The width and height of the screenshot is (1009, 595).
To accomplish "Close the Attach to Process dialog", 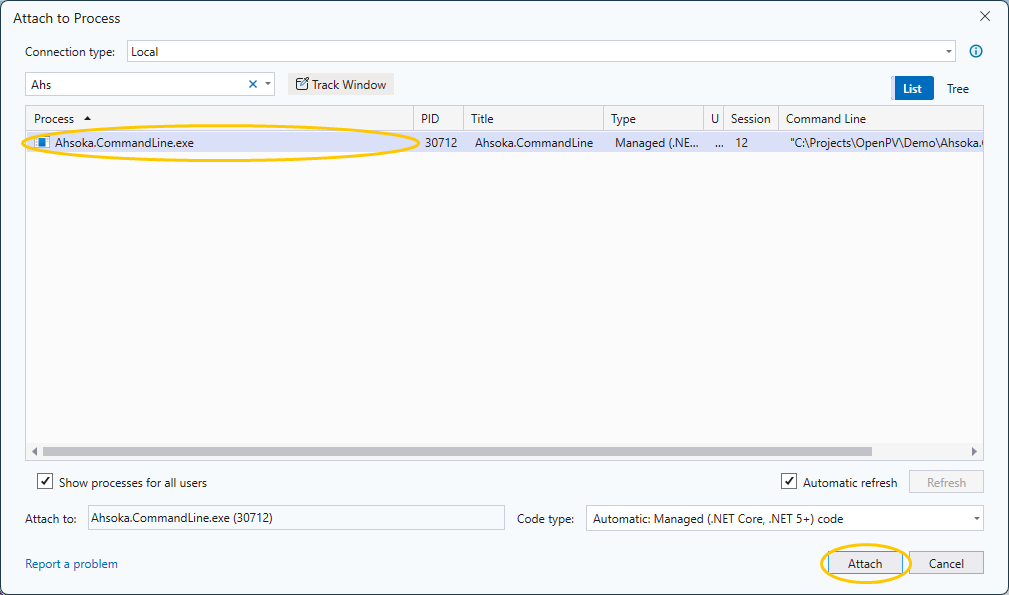I will [x=985, y=17].
